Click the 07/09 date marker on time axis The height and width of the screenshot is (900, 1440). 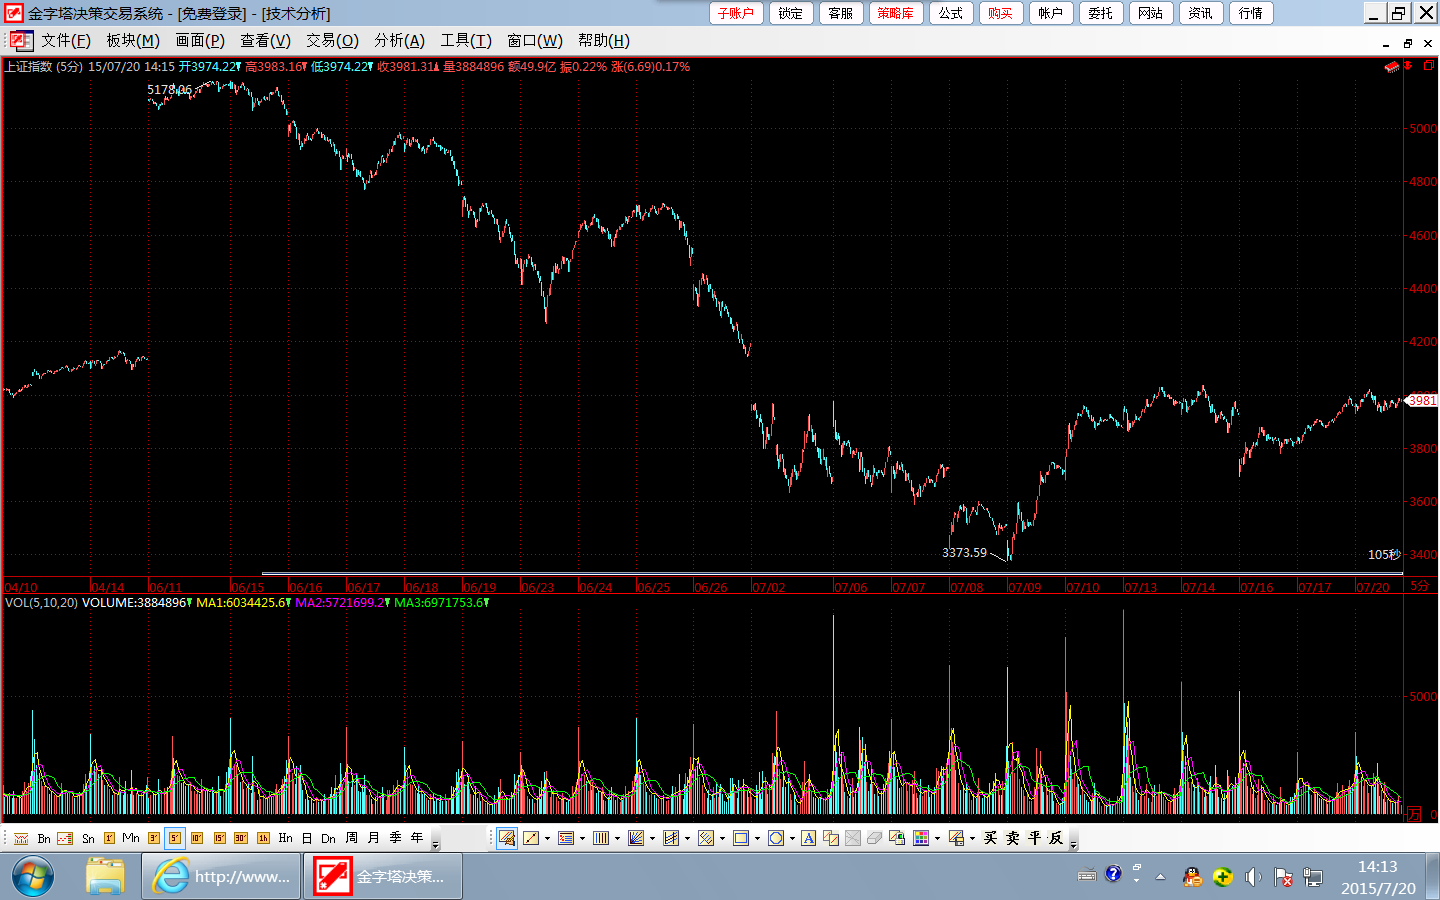[1025, 587]
